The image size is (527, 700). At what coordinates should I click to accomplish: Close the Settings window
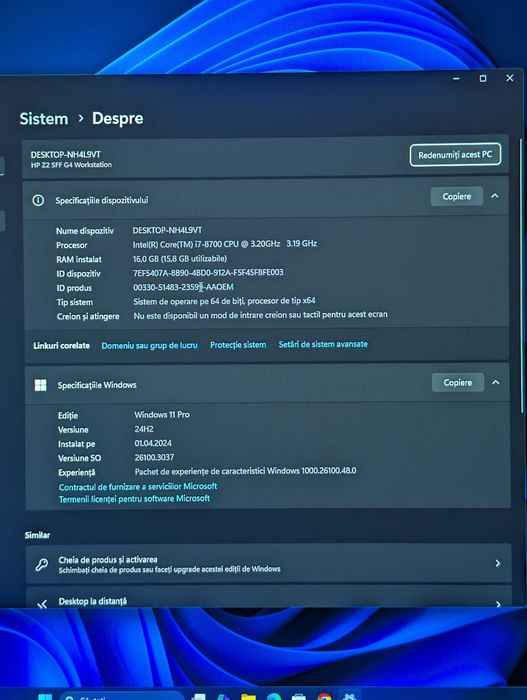pyautogui.click(x=510, y=78)
